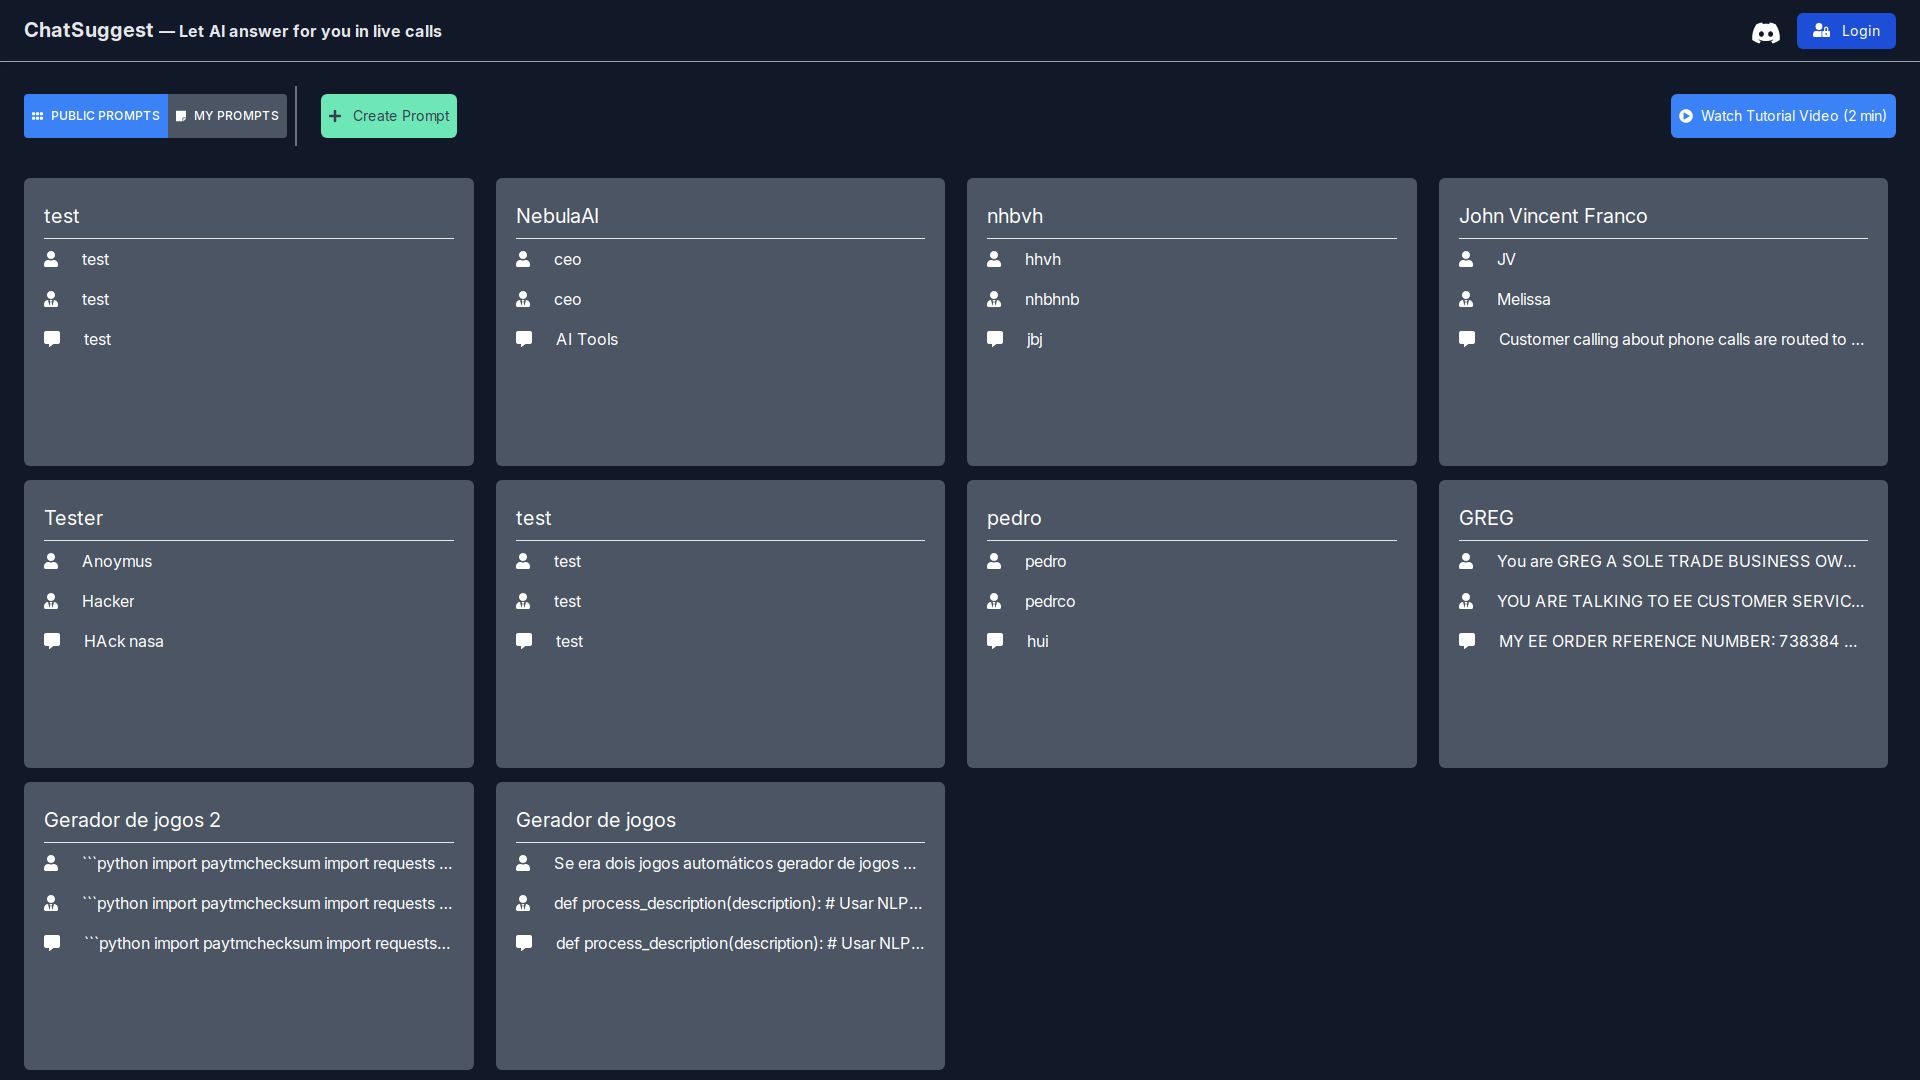Click the agent icon beside "Hacker"
The width and height of the screenshot is (1920, 1080).
point(51,601)
